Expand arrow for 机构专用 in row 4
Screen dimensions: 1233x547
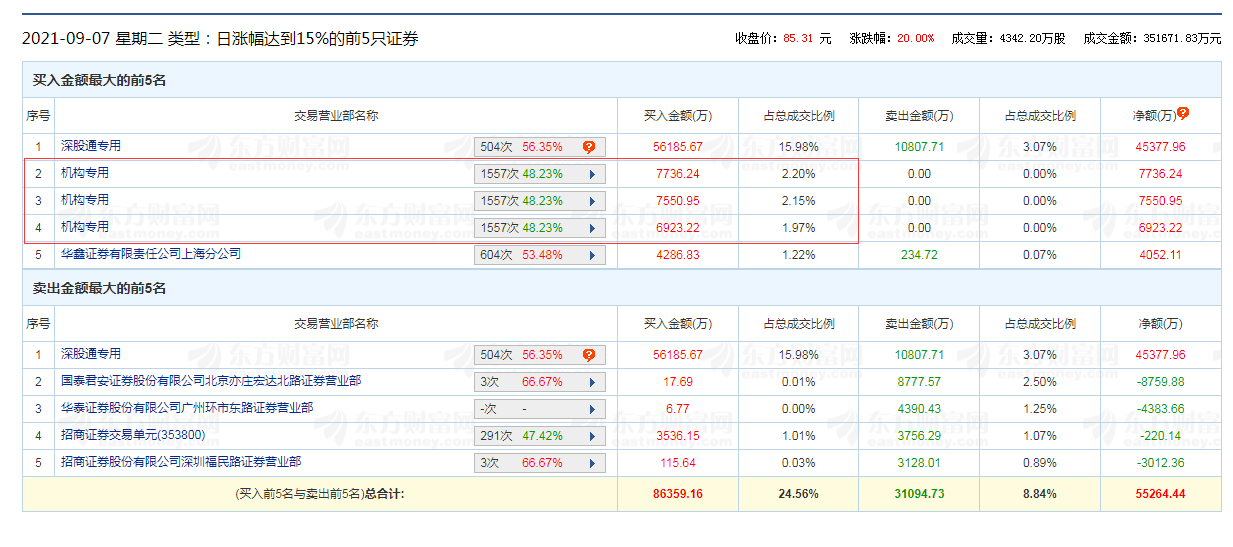point(592,228)
